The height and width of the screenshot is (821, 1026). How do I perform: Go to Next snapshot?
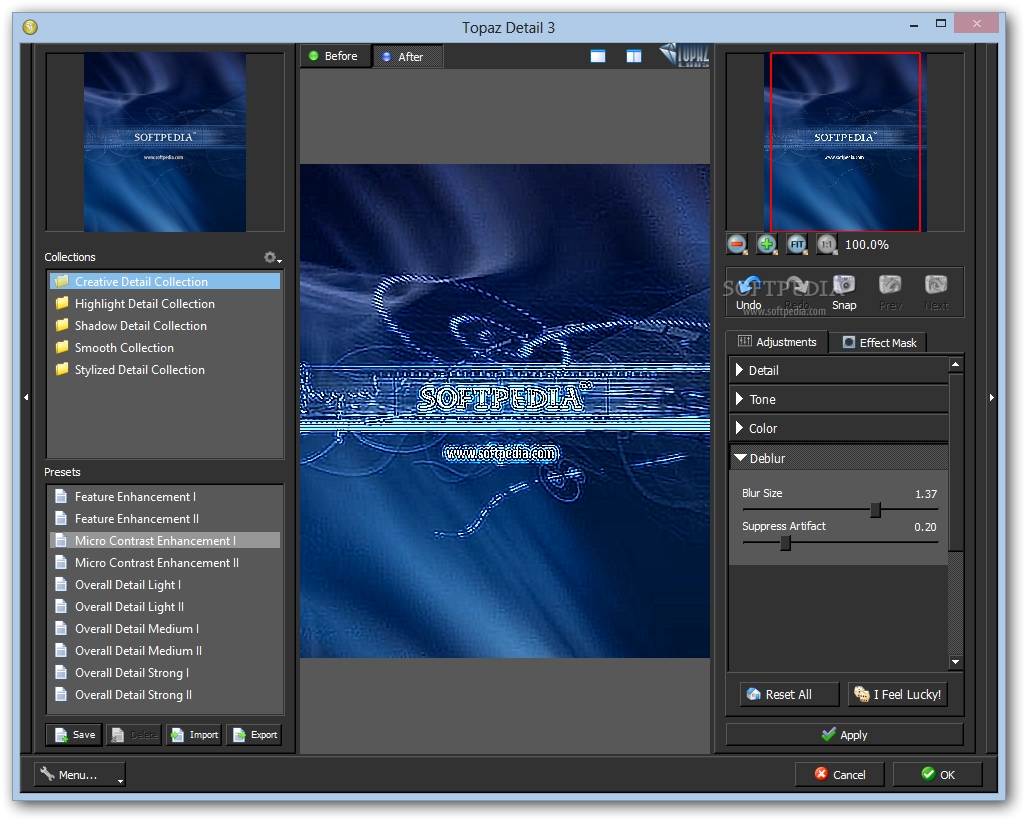[936, 292]
